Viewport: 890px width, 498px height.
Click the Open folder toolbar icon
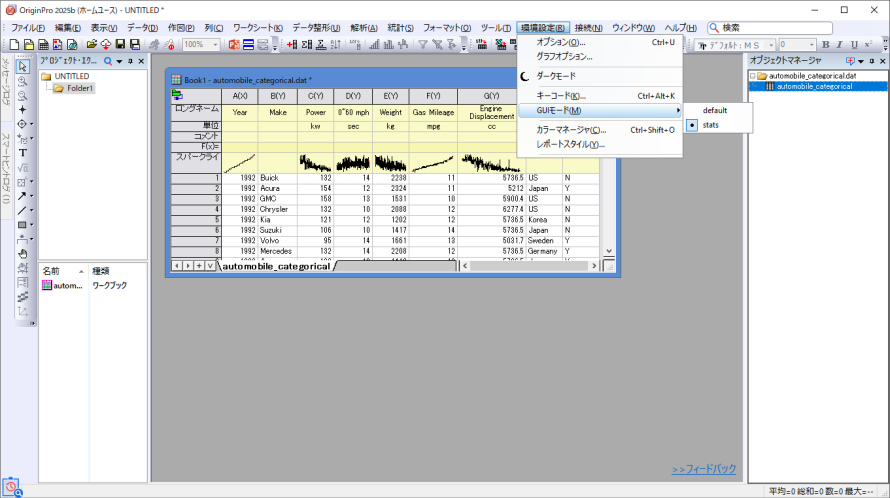[x=91, y=44]
